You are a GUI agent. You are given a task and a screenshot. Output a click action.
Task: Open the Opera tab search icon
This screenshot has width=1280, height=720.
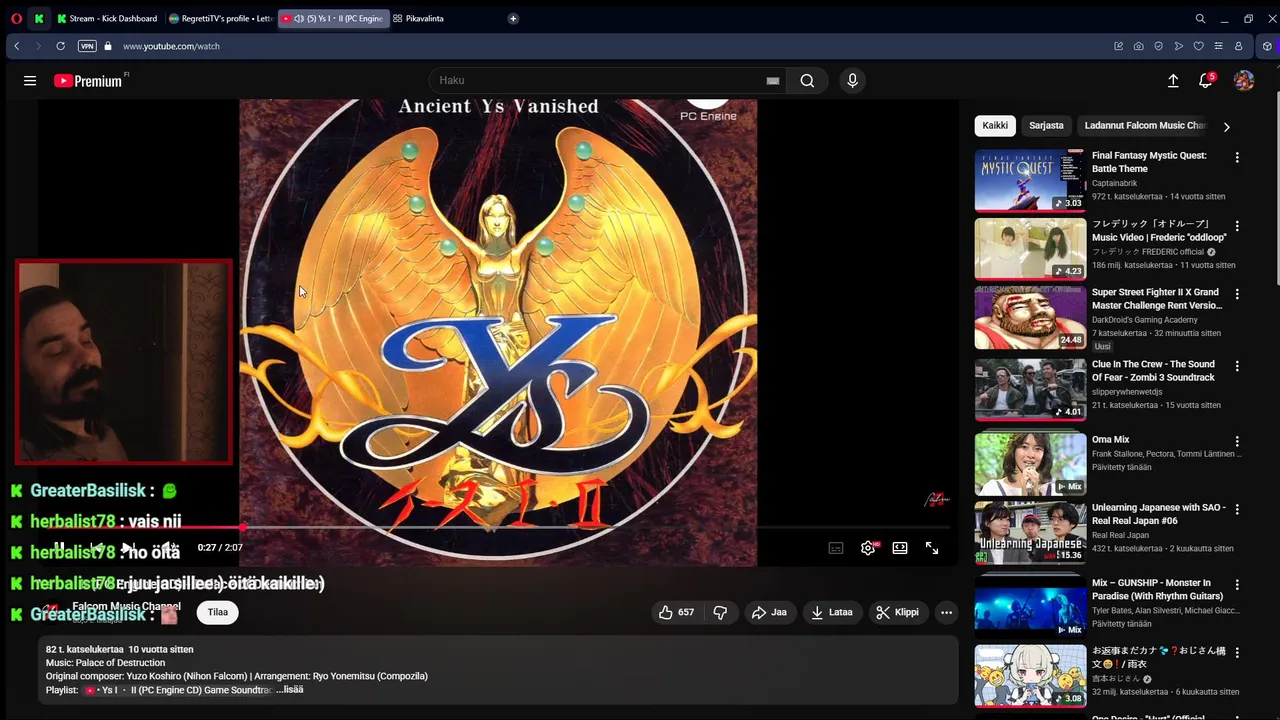click(x=1200, y=18)
